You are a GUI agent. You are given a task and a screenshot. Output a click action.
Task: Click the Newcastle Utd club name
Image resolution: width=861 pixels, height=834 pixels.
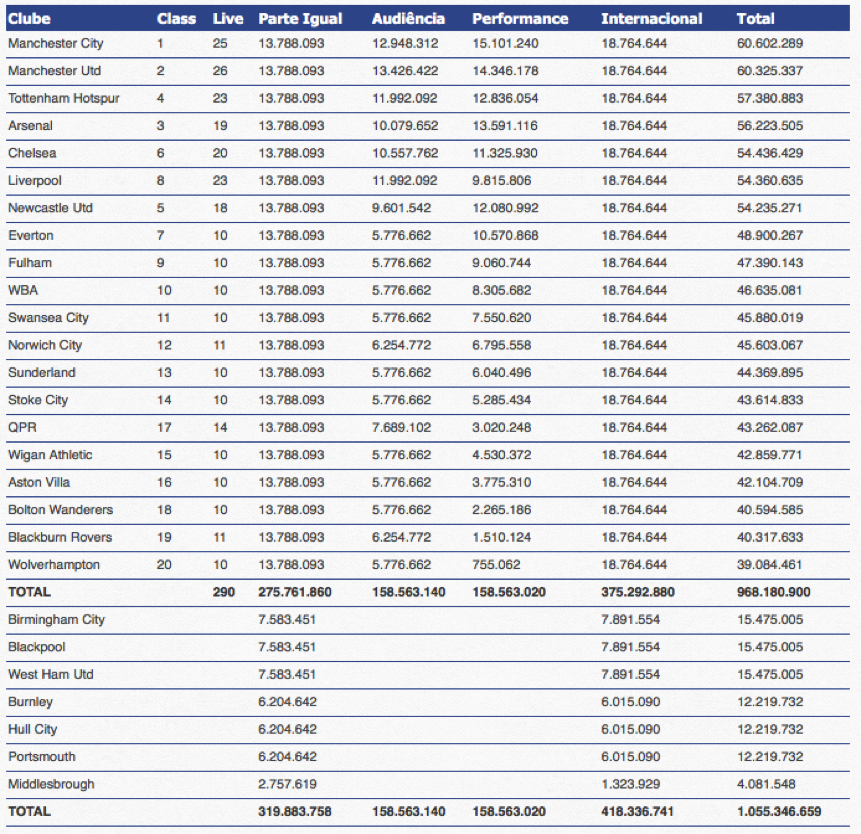point(50,208)
